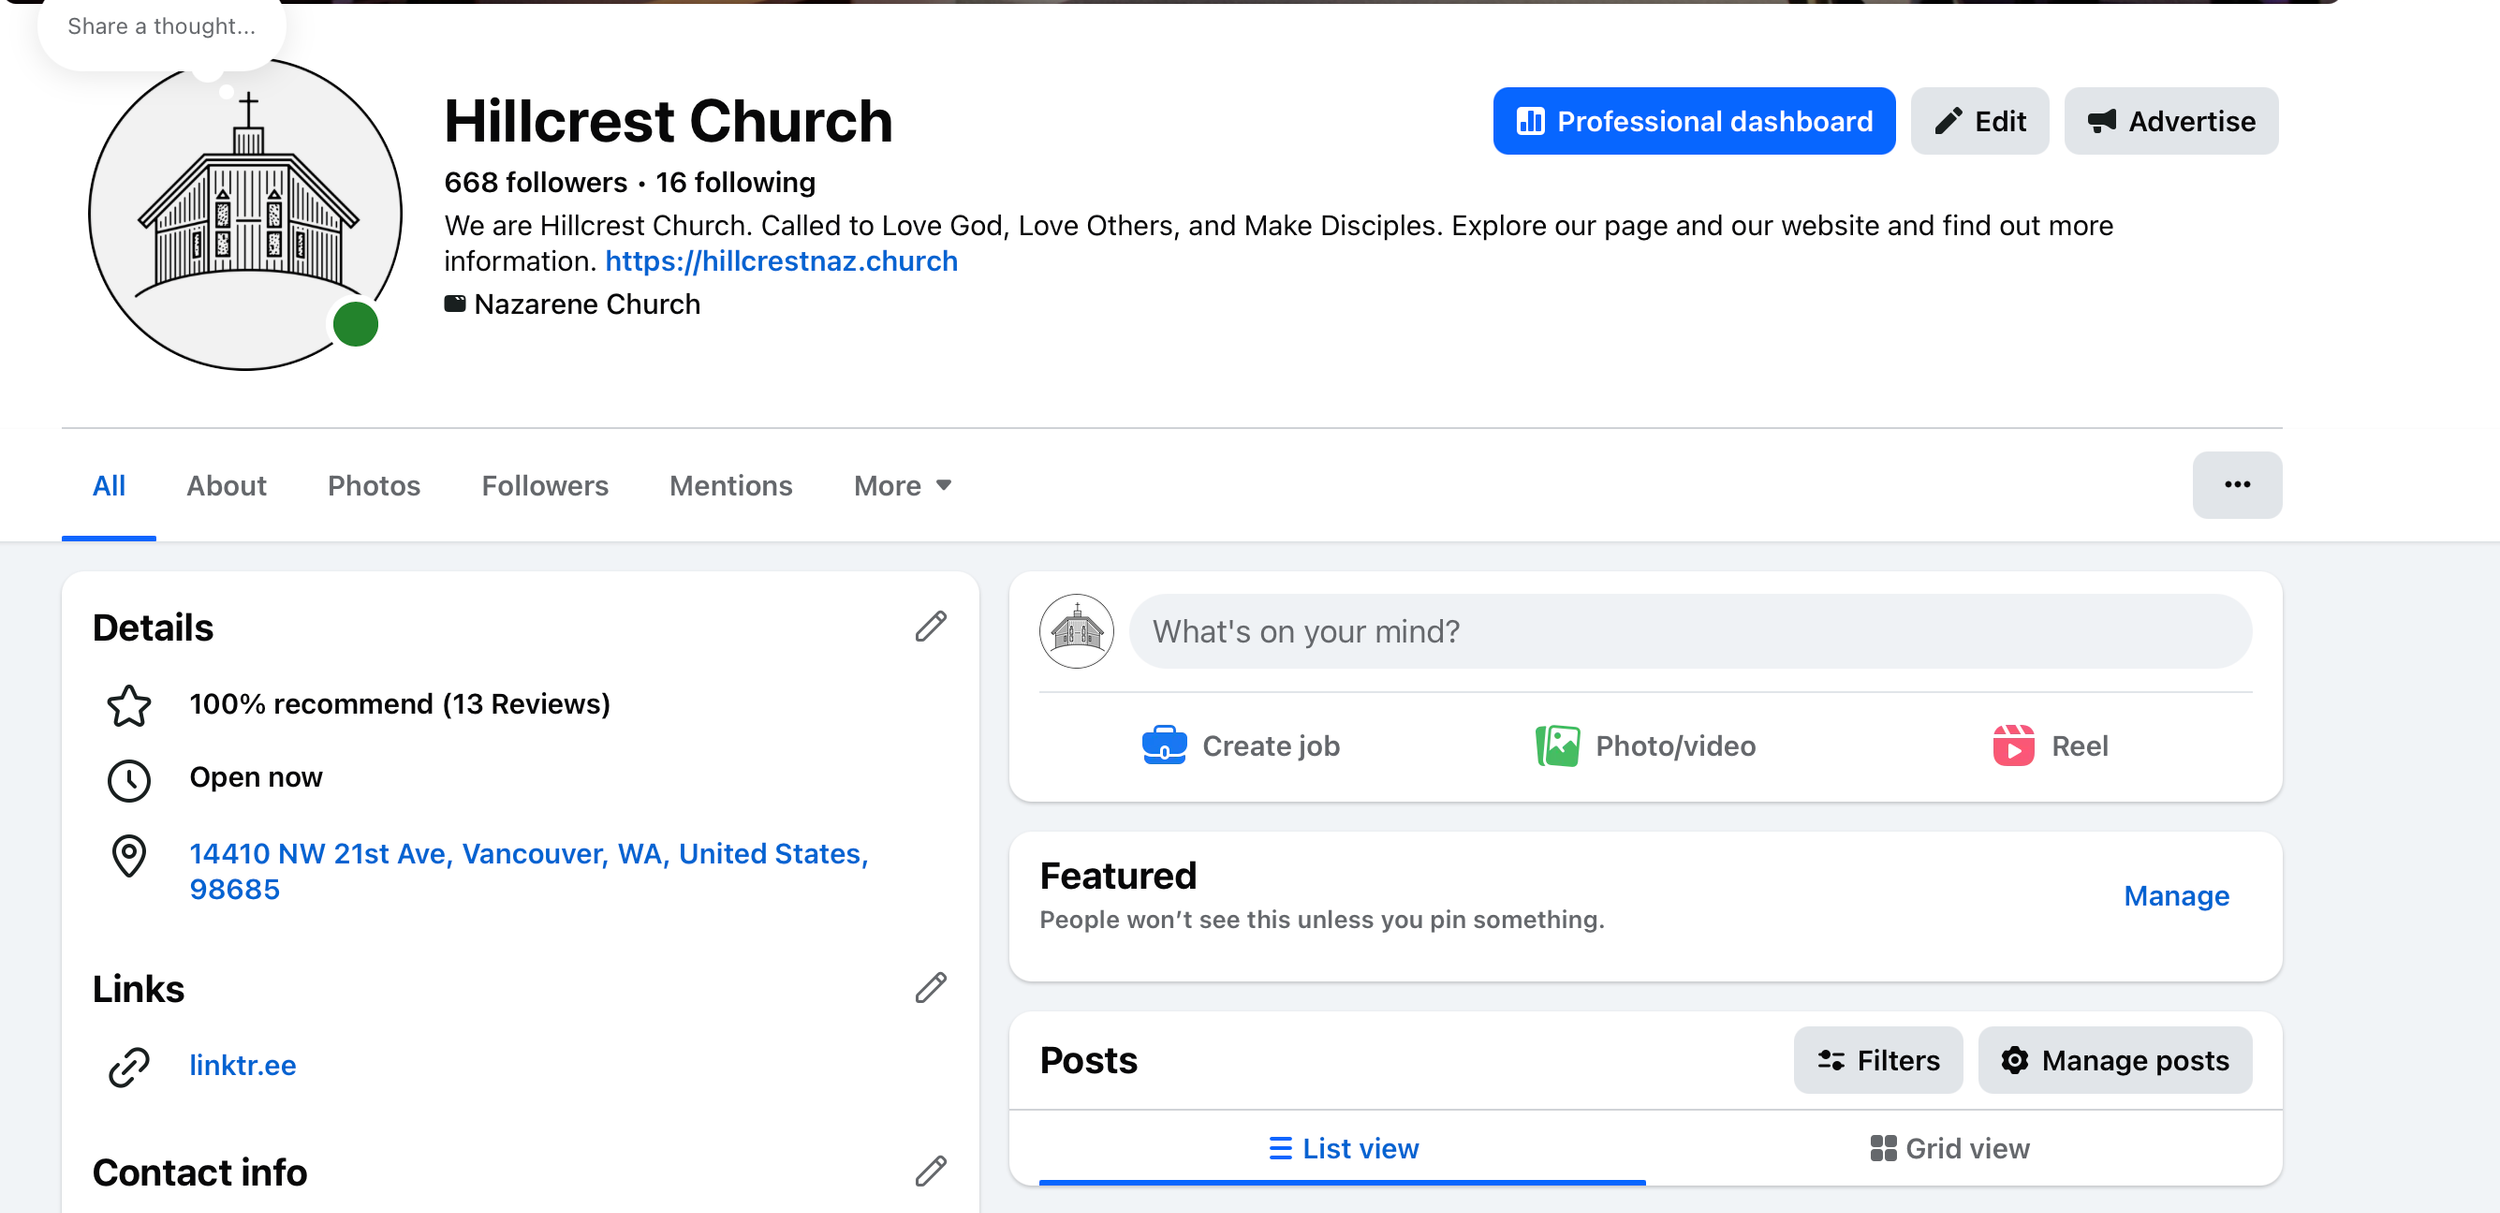
Task: Click the location pin icon
Action: [129, 856]
